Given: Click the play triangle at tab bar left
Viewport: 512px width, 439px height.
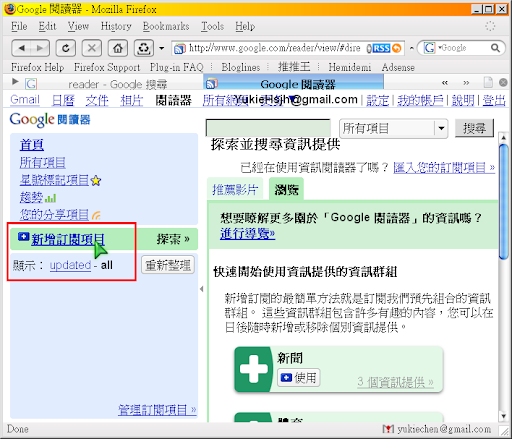Looking at the screenshot, I should point(15,81).
